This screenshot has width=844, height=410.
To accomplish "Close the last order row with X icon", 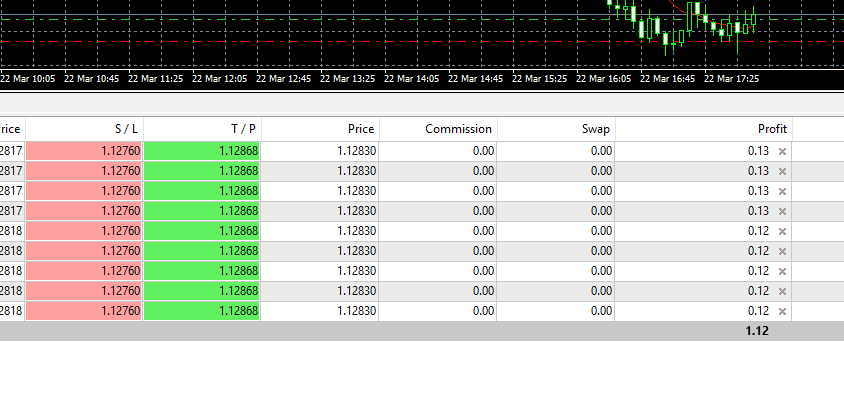I will (782, 311).
